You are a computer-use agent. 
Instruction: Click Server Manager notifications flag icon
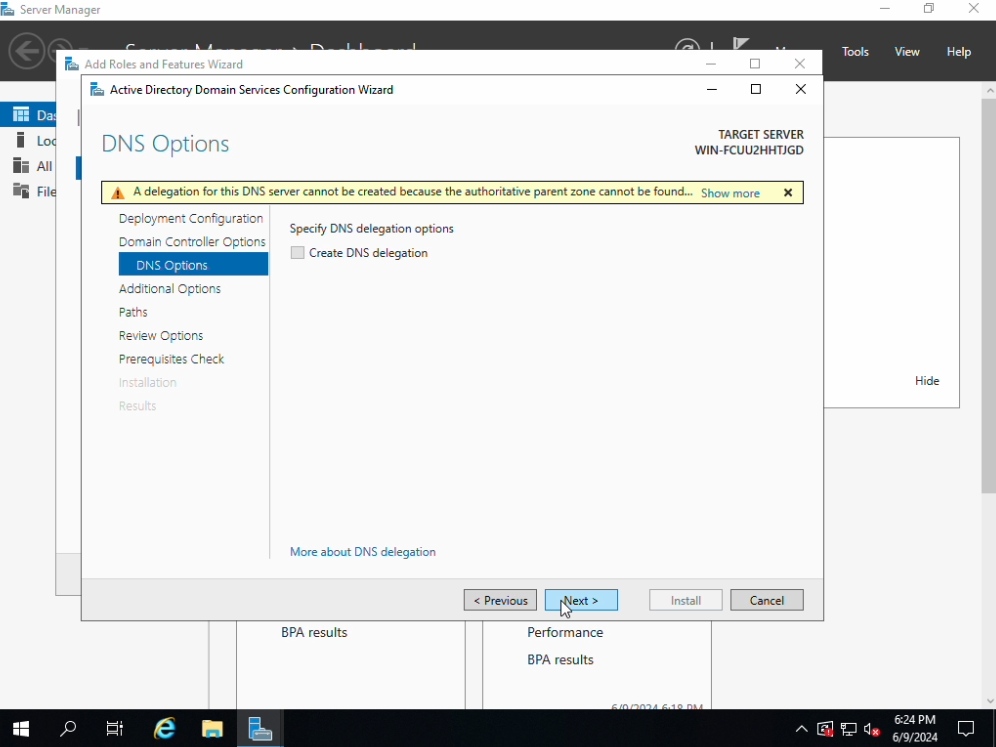click(x=741, y=46)
